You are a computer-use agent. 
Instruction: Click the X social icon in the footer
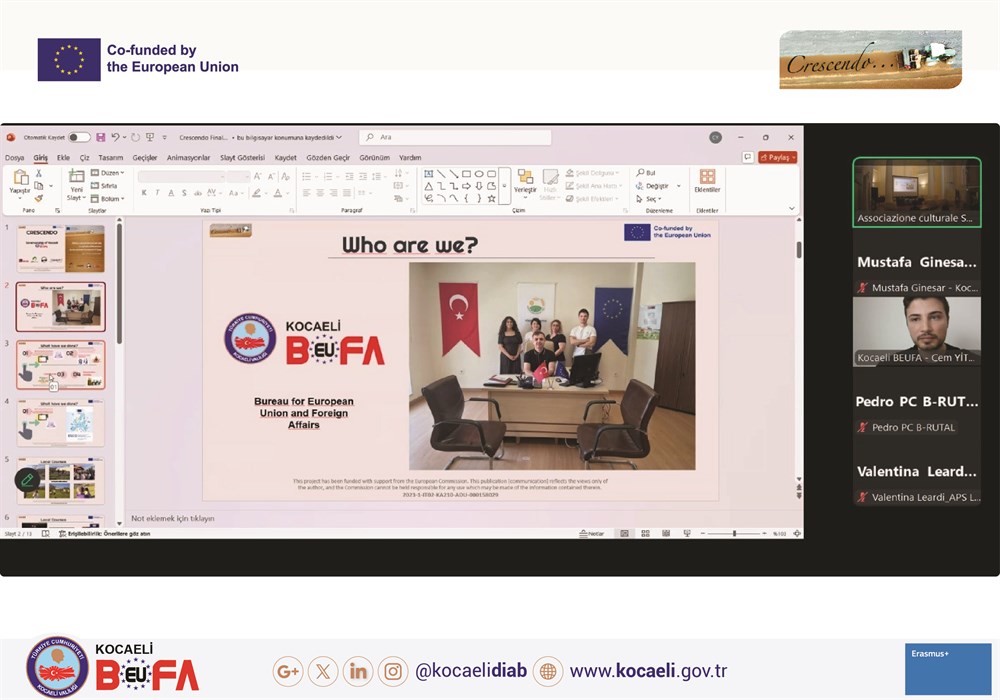323,671
